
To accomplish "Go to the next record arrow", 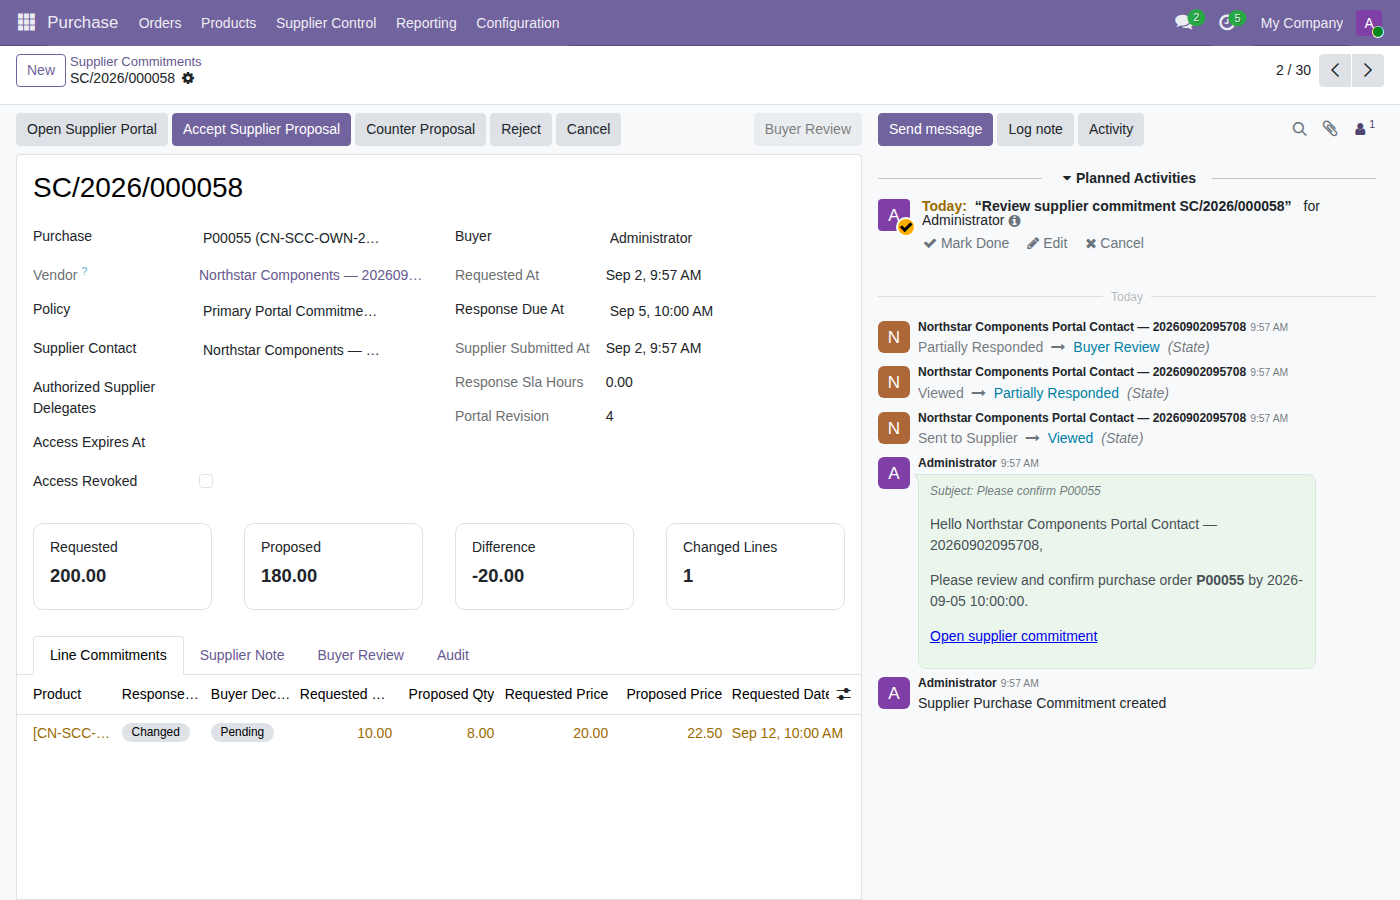I will [x=1368, y=70].
